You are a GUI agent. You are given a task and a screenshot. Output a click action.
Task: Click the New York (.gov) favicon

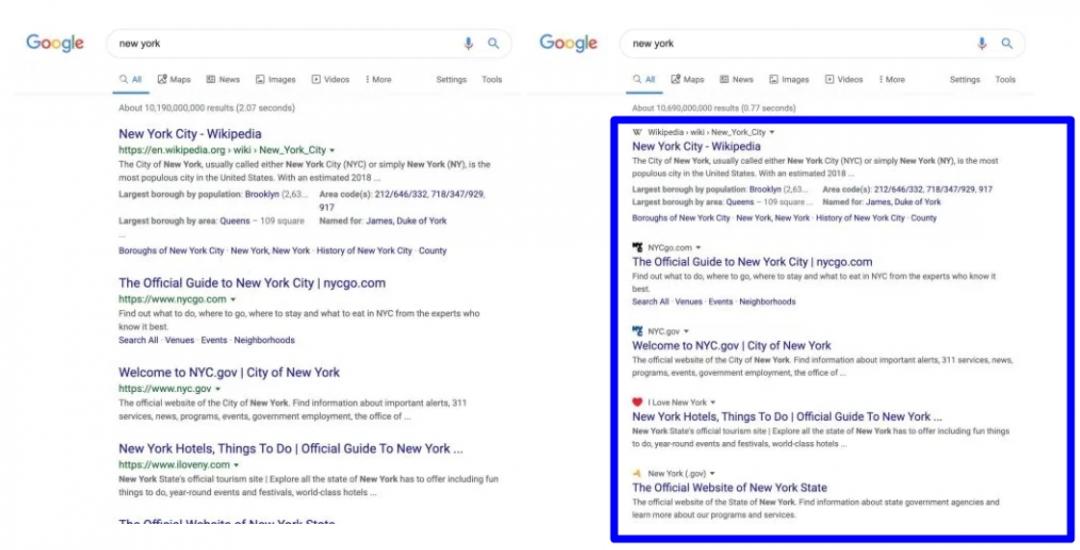pyautogui.click(x=637, y=474)
